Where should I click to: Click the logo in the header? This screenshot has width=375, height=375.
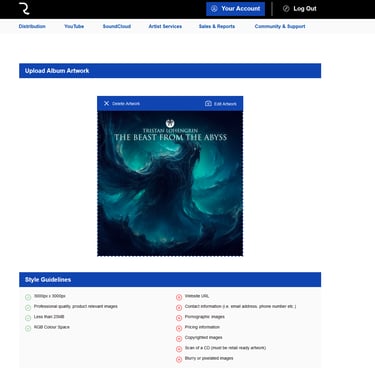(24, 9)
